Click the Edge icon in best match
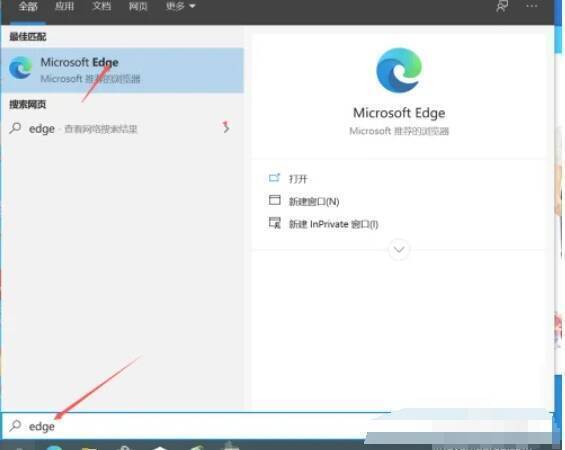 pyautogui.click(x=21, y=68)
